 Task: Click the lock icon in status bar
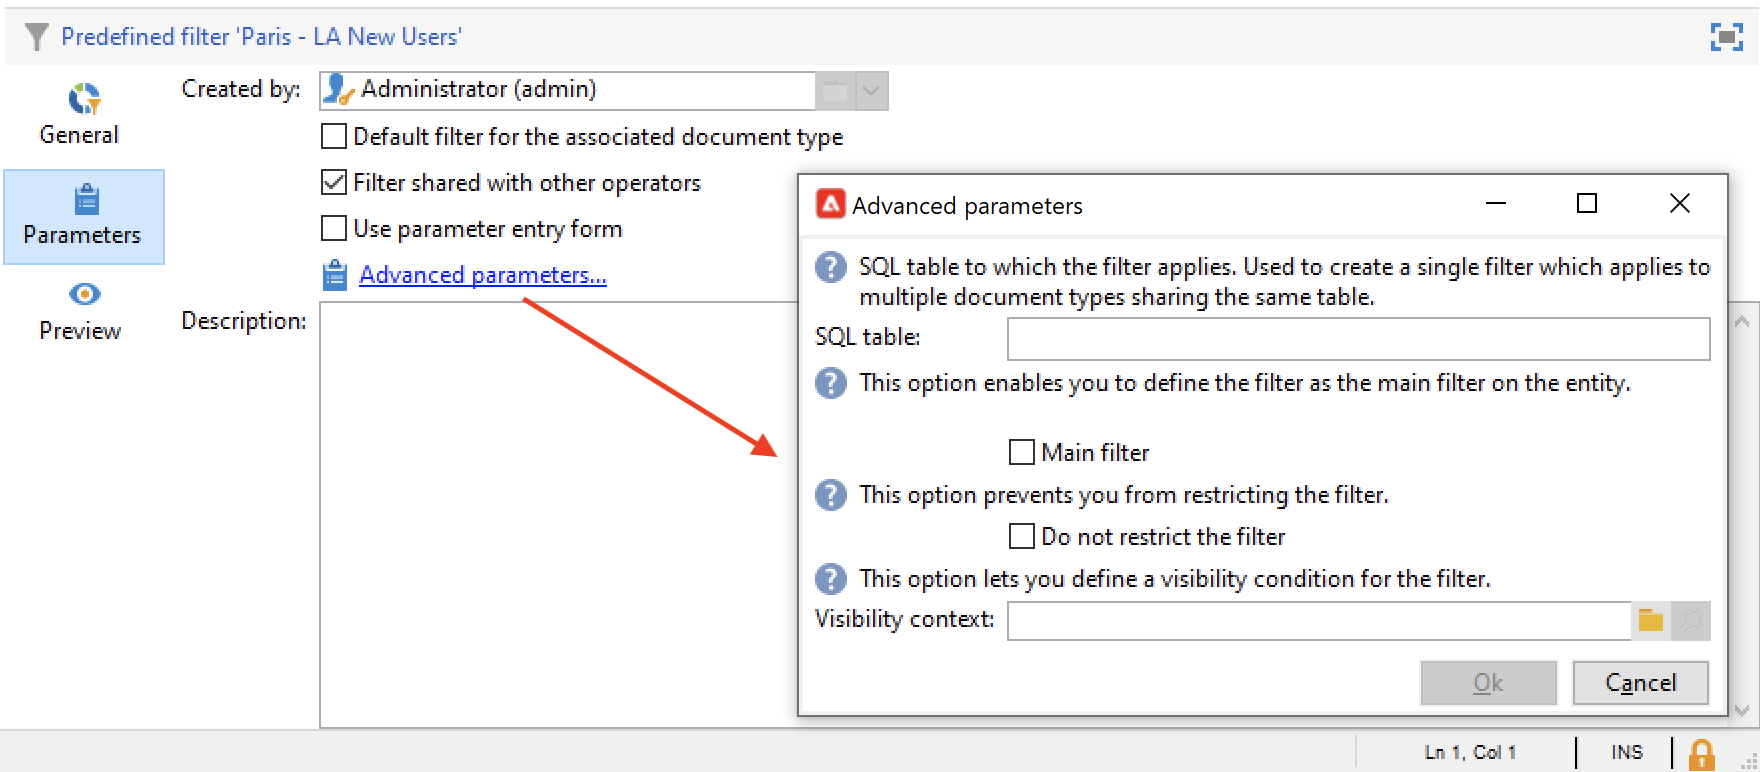pos(1701,753)
